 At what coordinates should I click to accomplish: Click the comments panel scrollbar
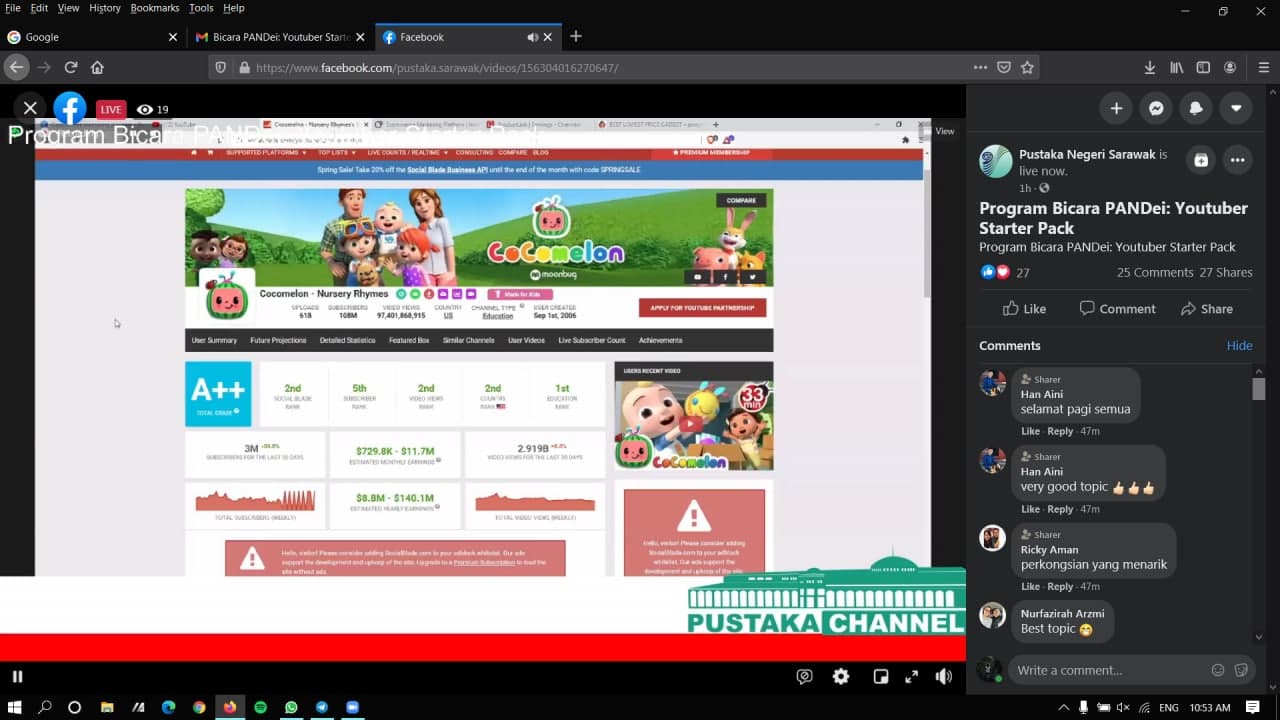pos(1259,388)
